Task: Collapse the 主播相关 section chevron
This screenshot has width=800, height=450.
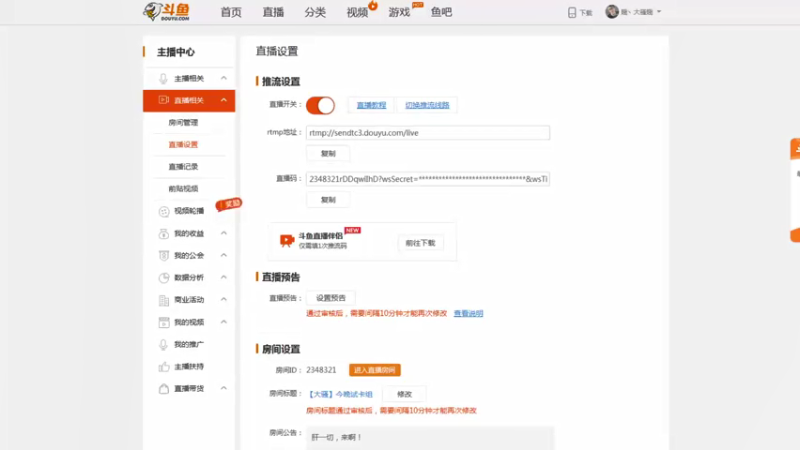Action: (223, 78)
